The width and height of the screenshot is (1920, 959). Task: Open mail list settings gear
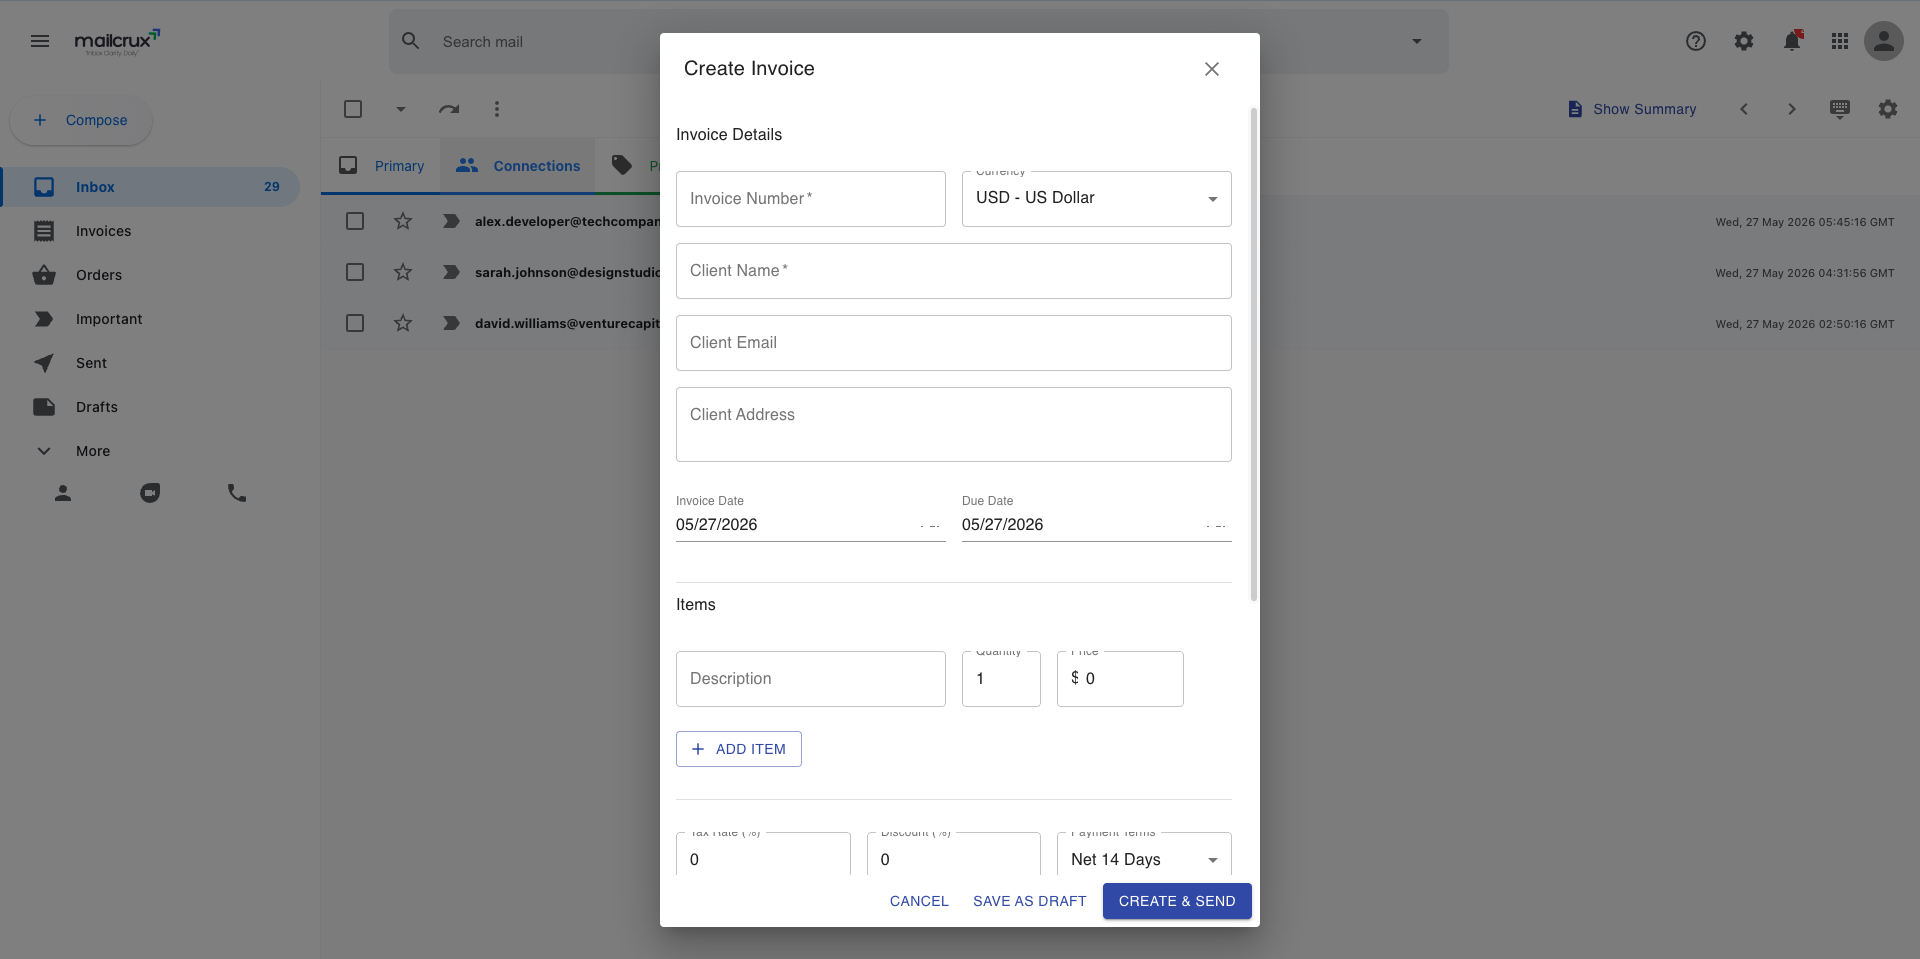pyautogui.click(x=1888, y=109)
